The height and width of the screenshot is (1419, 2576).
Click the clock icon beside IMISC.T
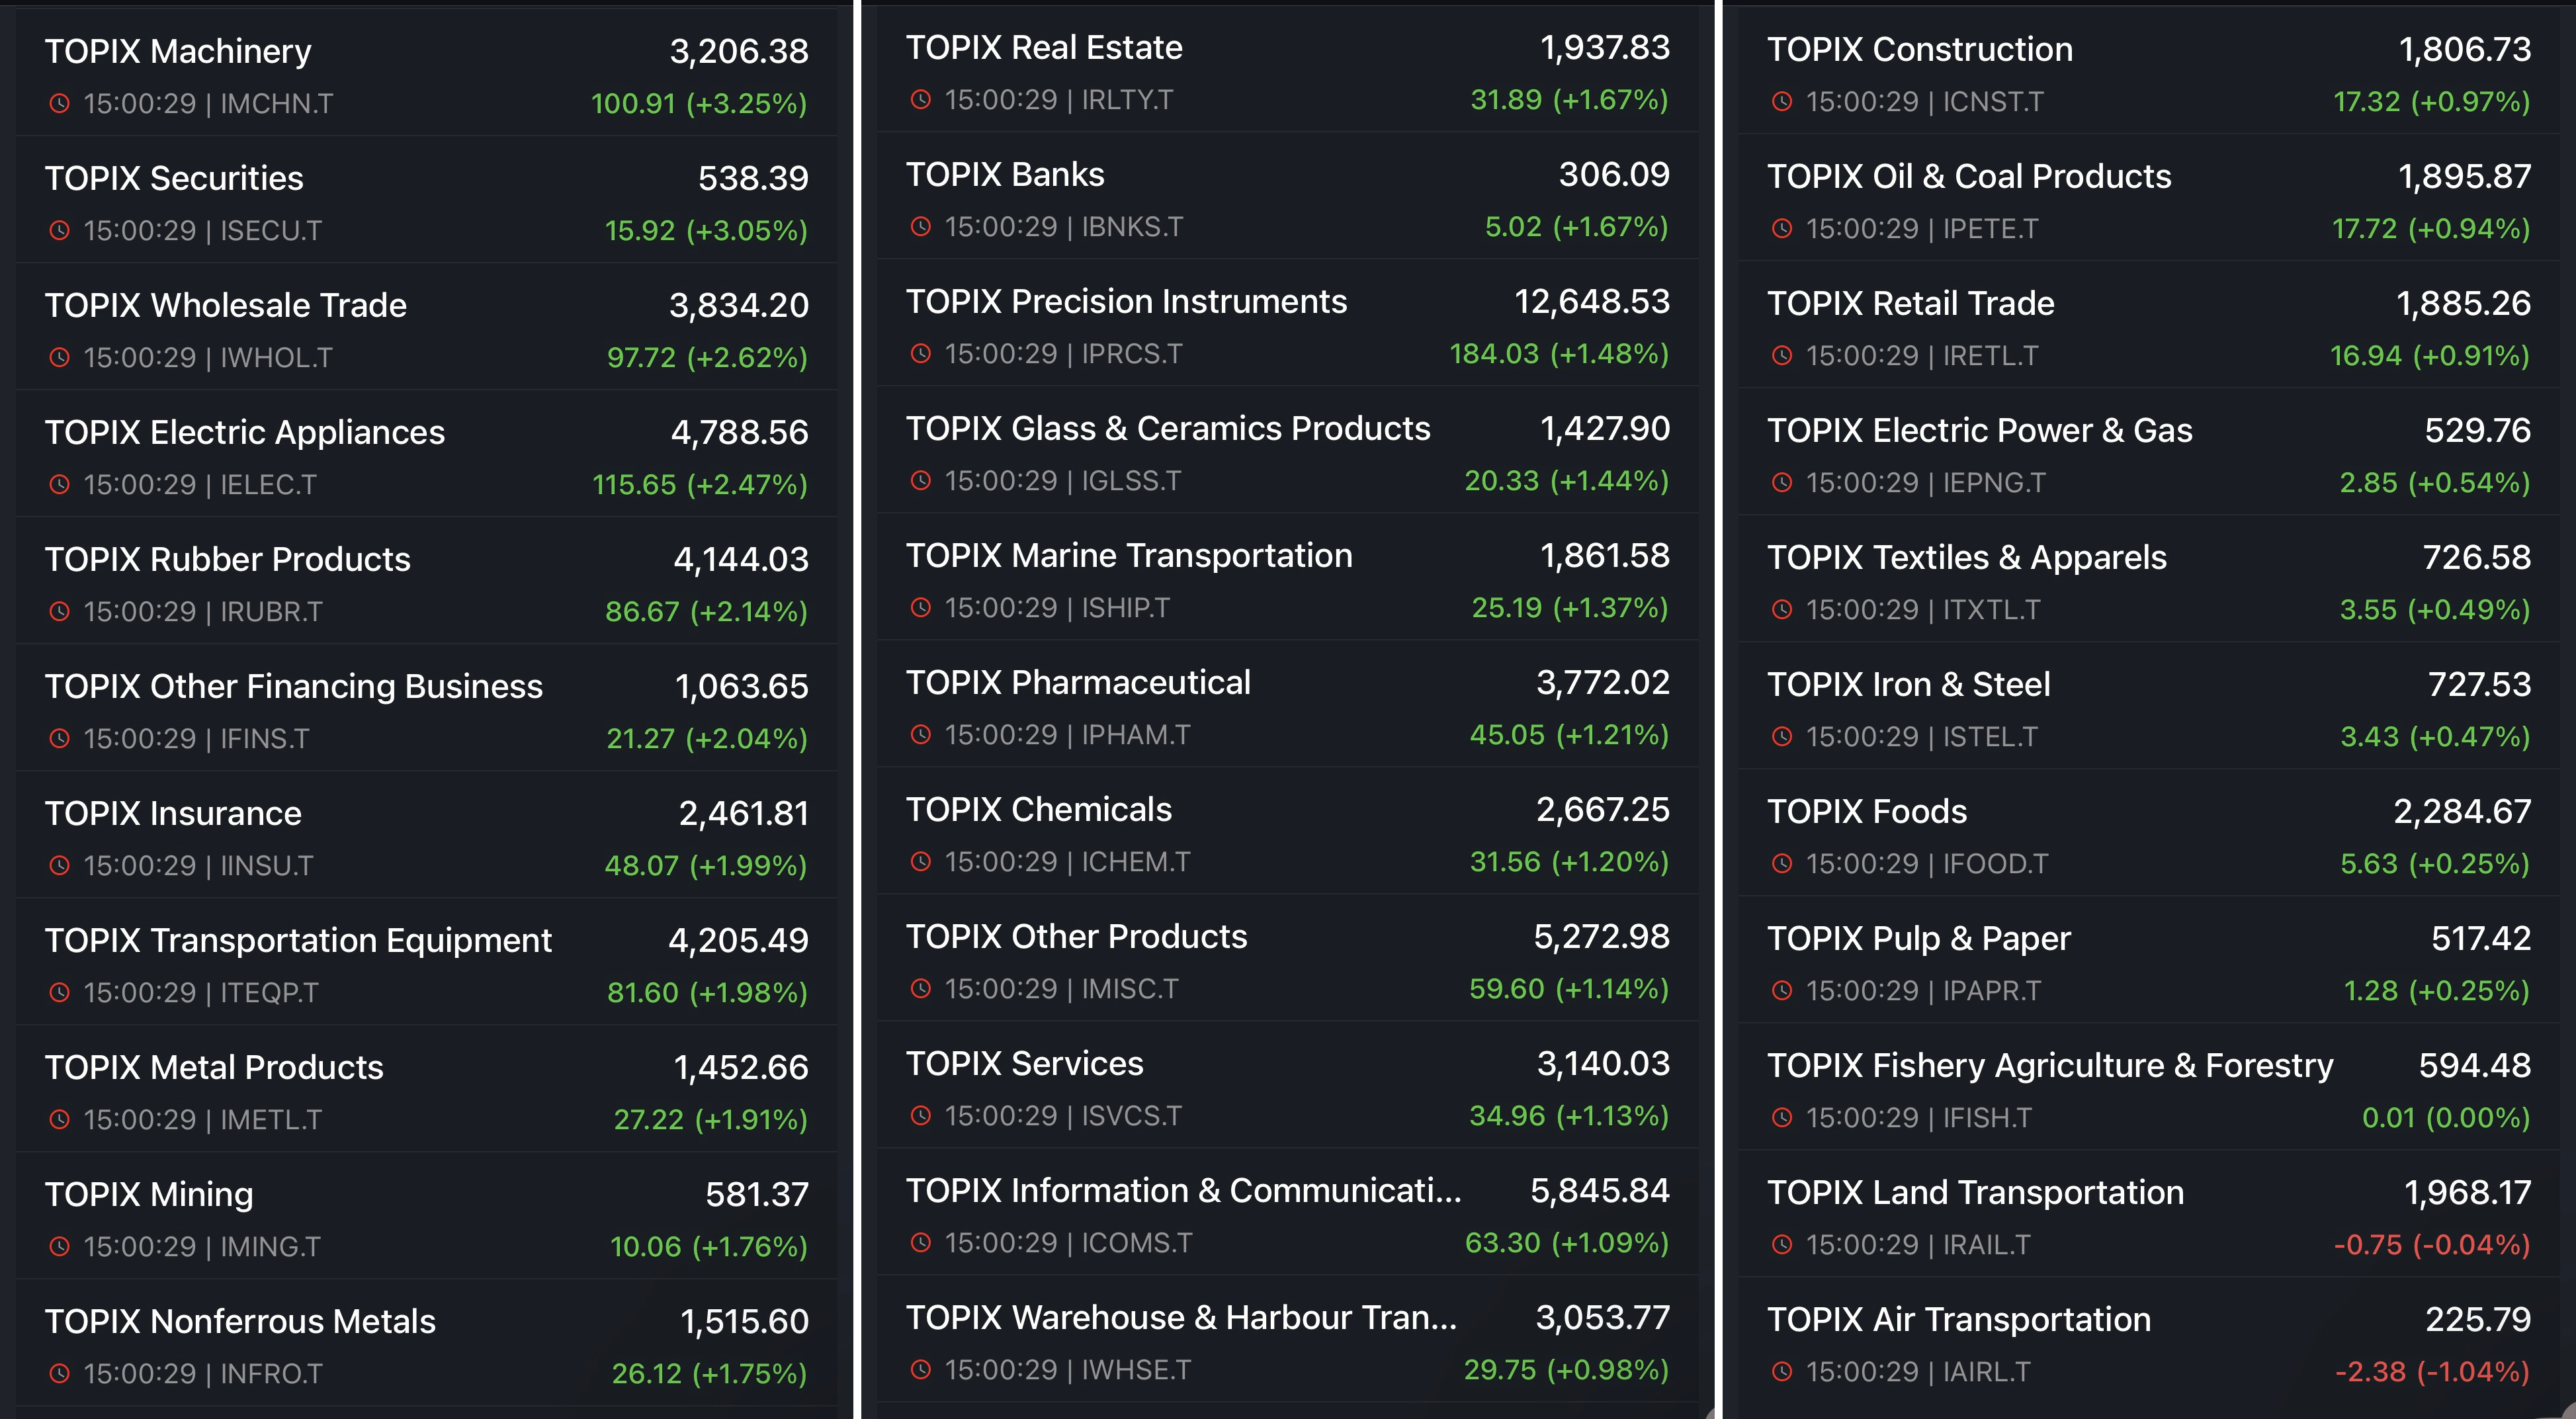coord(921,988)
